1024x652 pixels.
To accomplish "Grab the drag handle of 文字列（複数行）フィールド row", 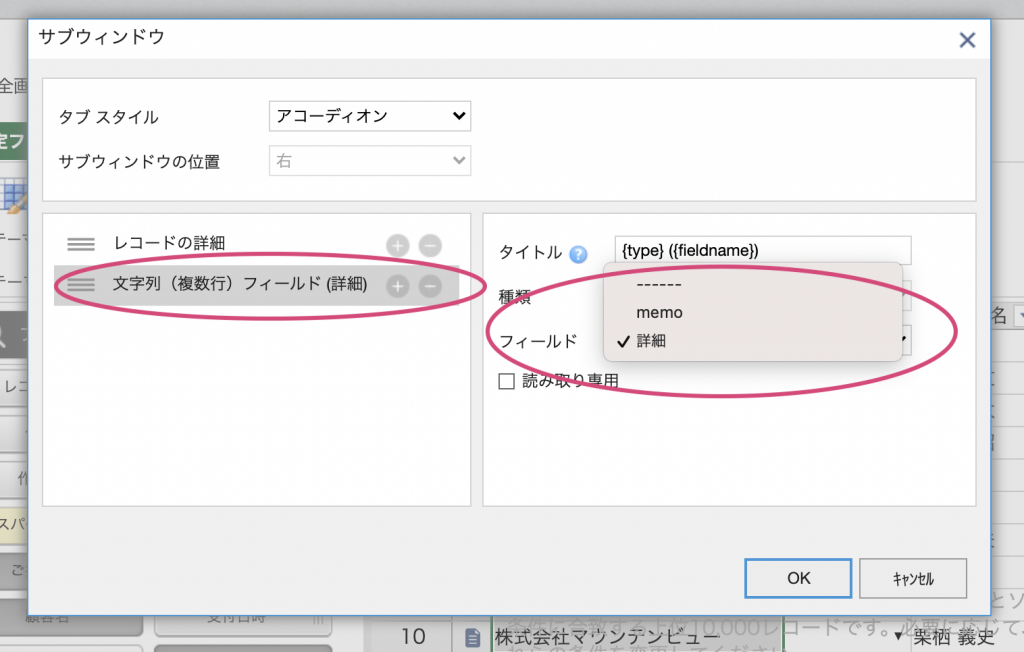I will click(81, 285).
